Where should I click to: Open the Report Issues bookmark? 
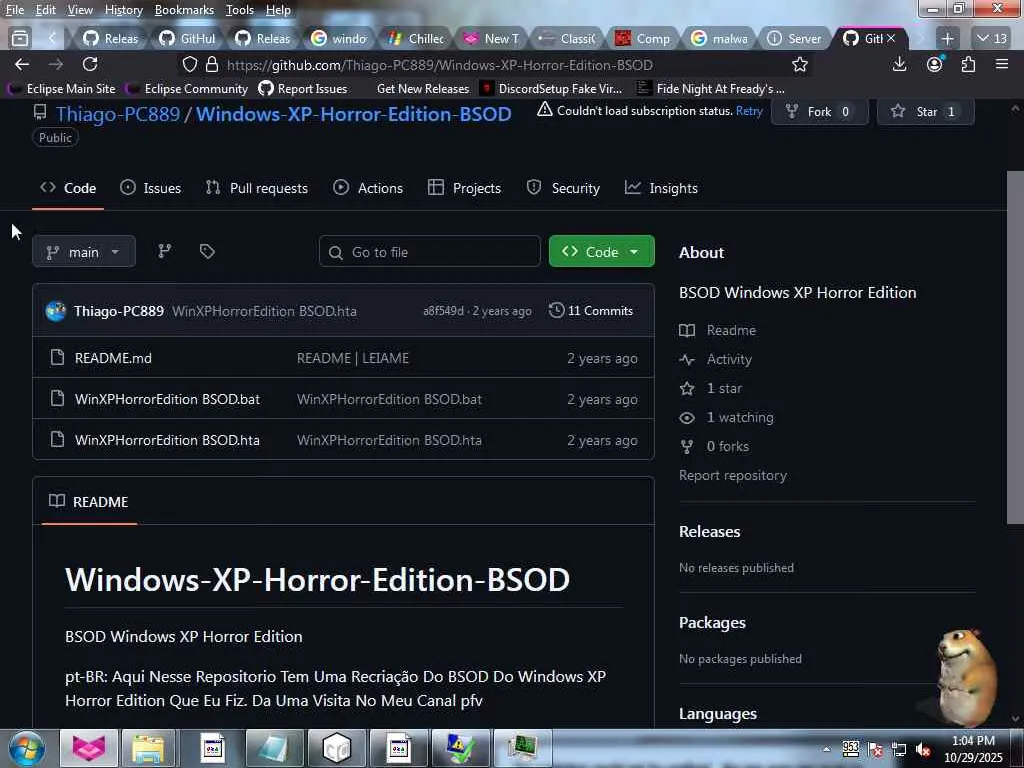(x=303, y=88)
